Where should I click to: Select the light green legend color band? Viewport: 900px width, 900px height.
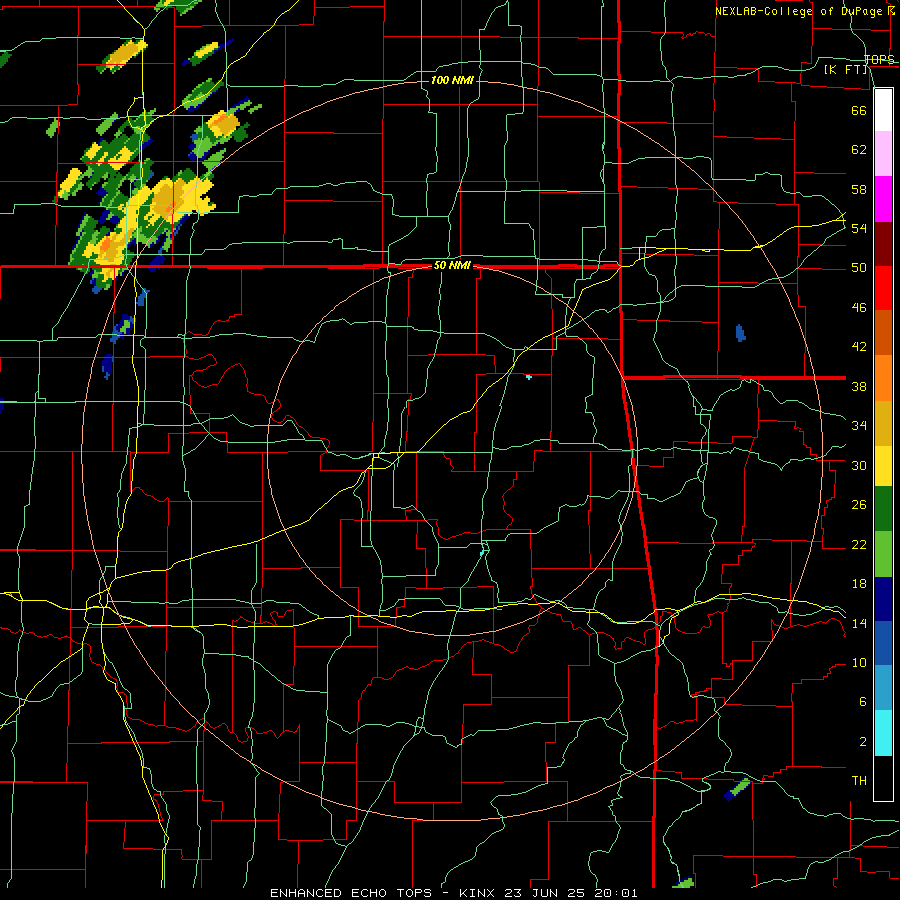pyautogui.click(x=883, y=554)
